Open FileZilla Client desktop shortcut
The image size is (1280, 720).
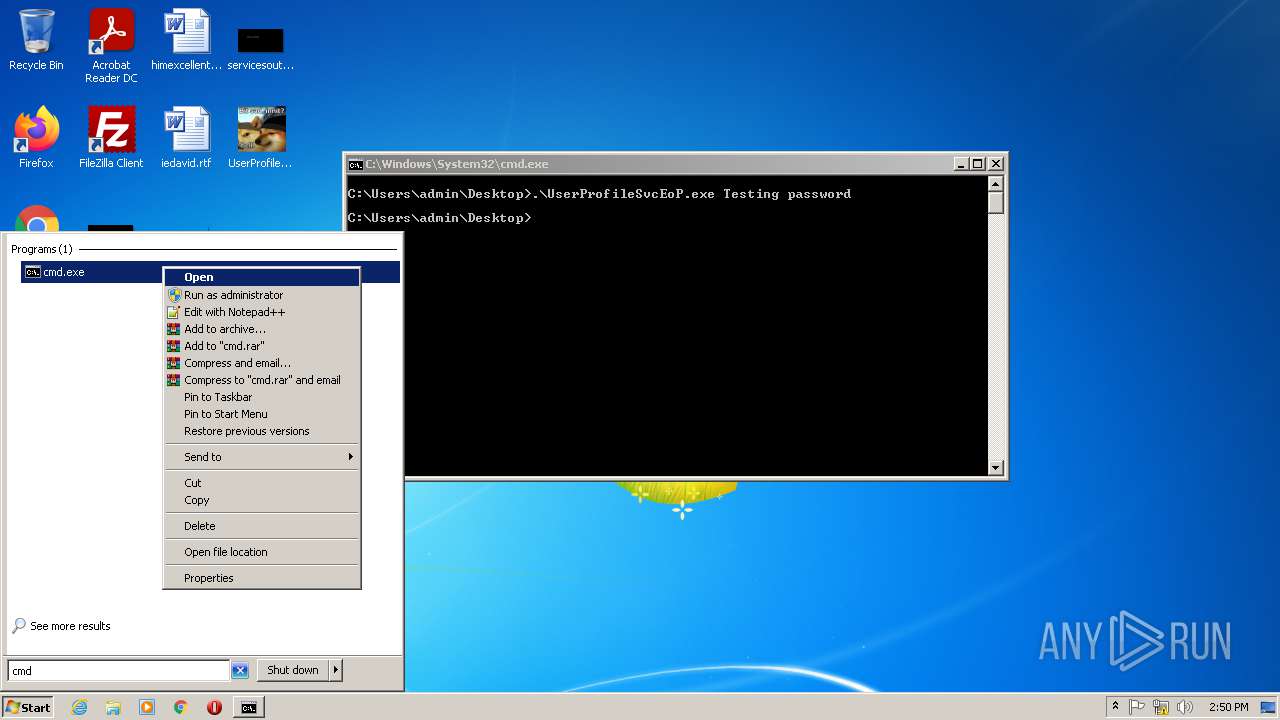click(111, 138)
